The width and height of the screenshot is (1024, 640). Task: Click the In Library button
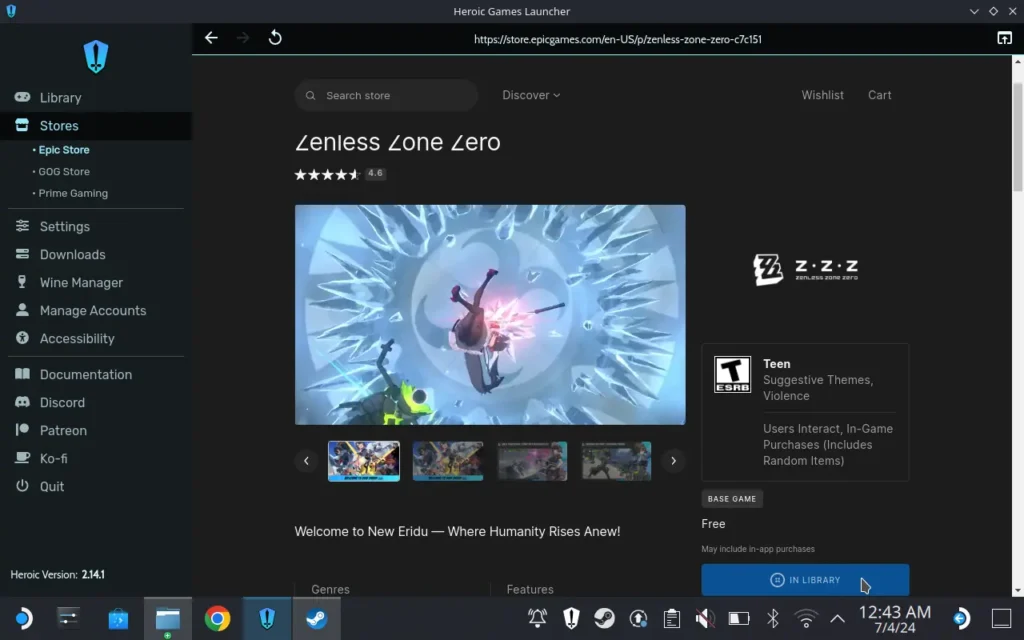pyautogui.click(x=805, y=580)
